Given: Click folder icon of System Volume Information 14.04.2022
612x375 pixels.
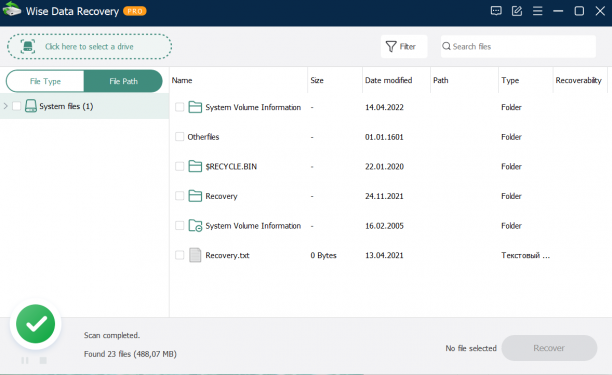Looking at the screenshot, I should (195, 107).
